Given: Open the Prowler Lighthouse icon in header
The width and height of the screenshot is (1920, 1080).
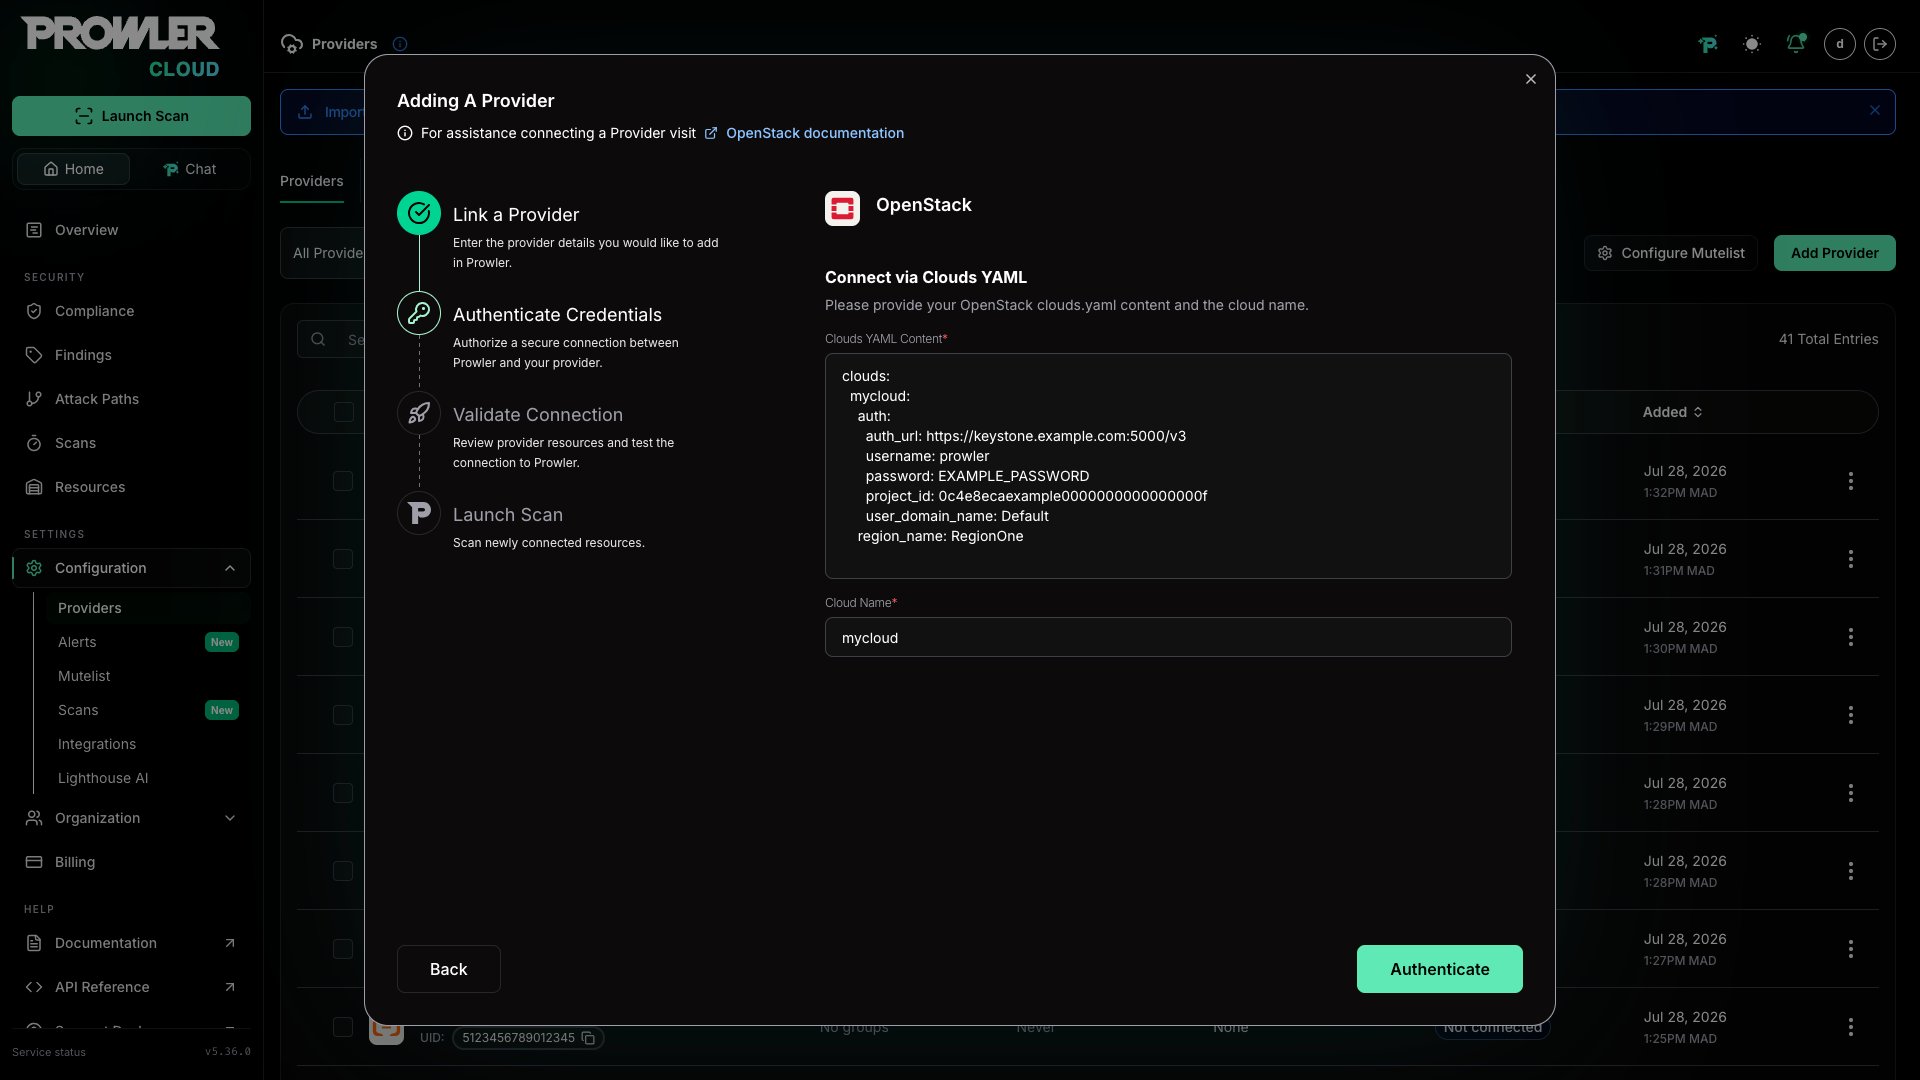Looking at the screenshot, I should (1708, 44).
